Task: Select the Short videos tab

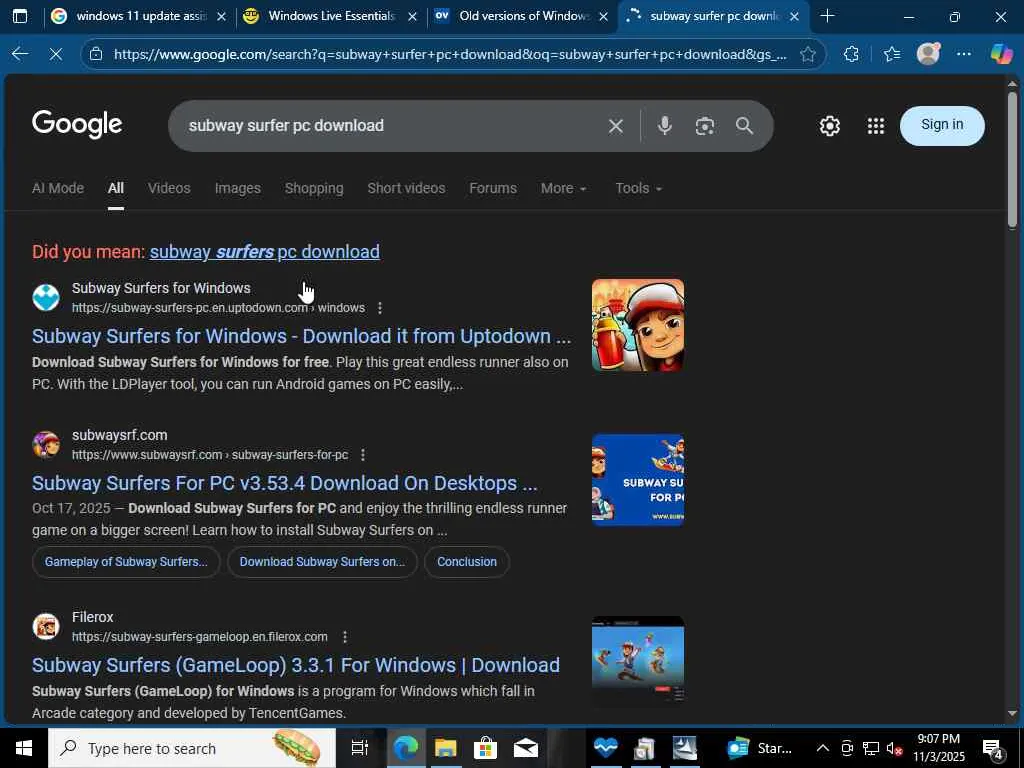Action: (406, 188)
